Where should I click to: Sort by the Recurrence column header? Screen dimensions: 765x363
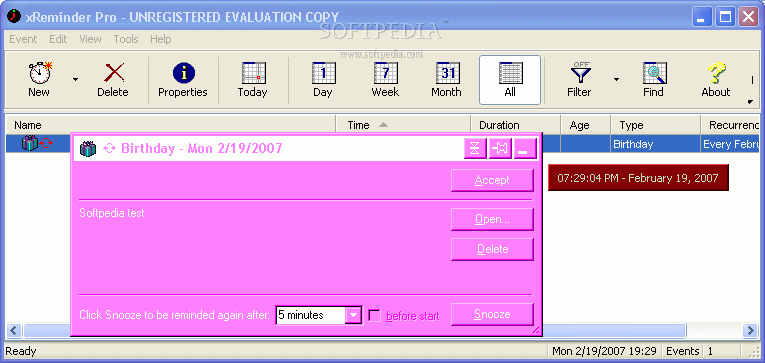click(731, 125)
